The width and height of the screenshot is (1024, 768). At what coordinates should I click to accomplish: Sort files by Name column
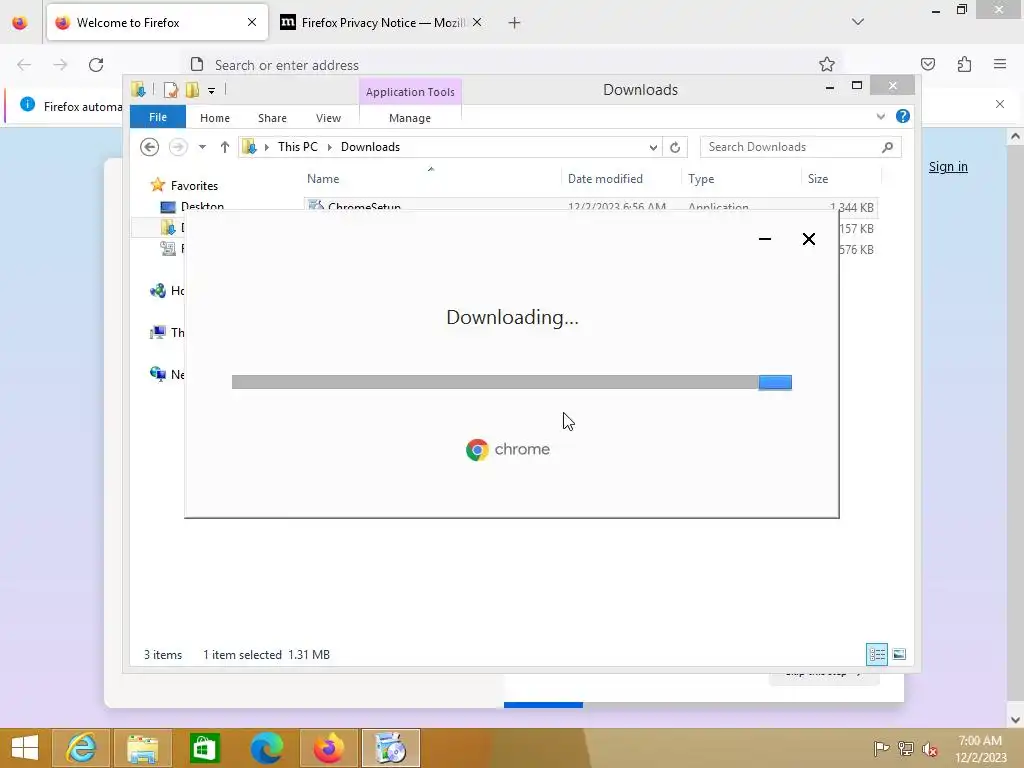(323, 179)
